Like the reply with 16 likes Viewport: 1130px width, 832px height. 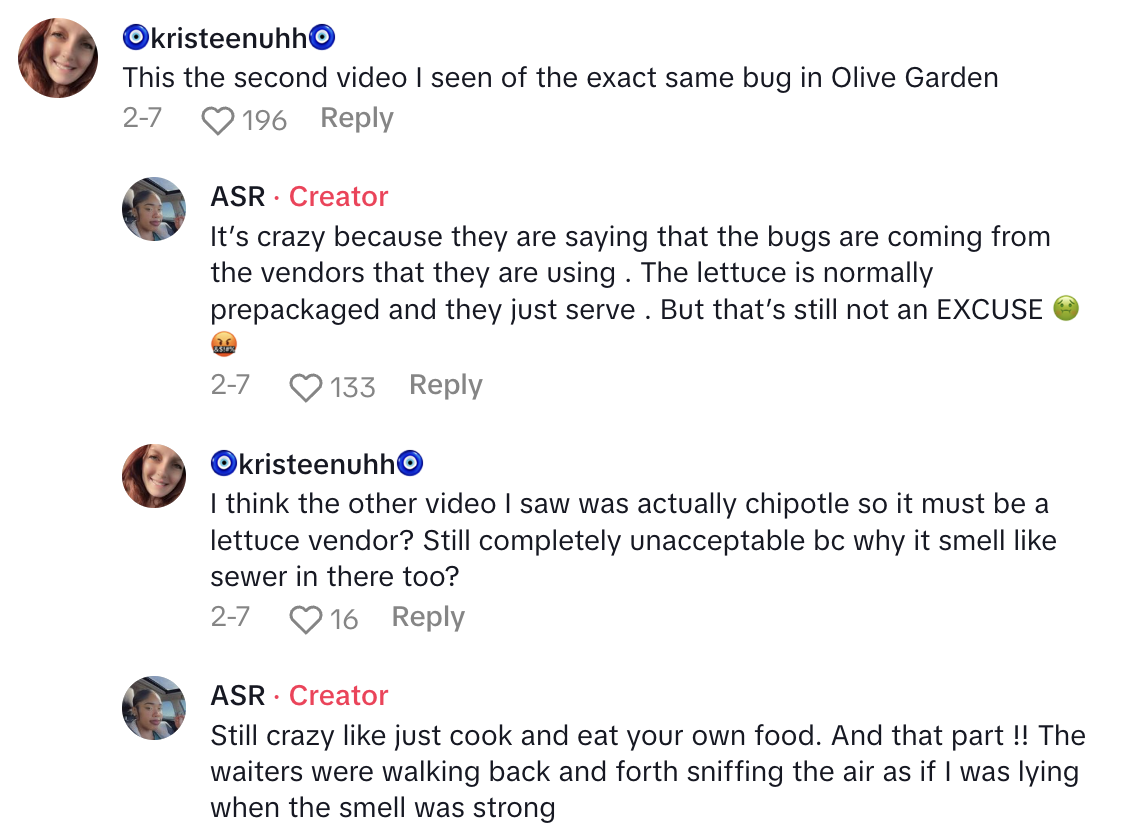pos(305,620)
